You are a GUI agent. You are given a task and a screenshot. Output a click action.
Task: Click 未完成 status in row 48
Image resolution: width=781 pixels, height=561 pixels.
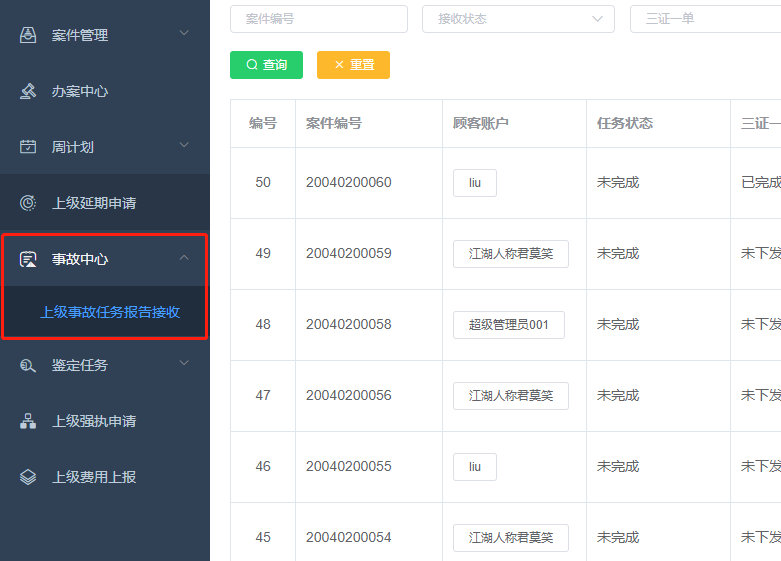[618, 324]
